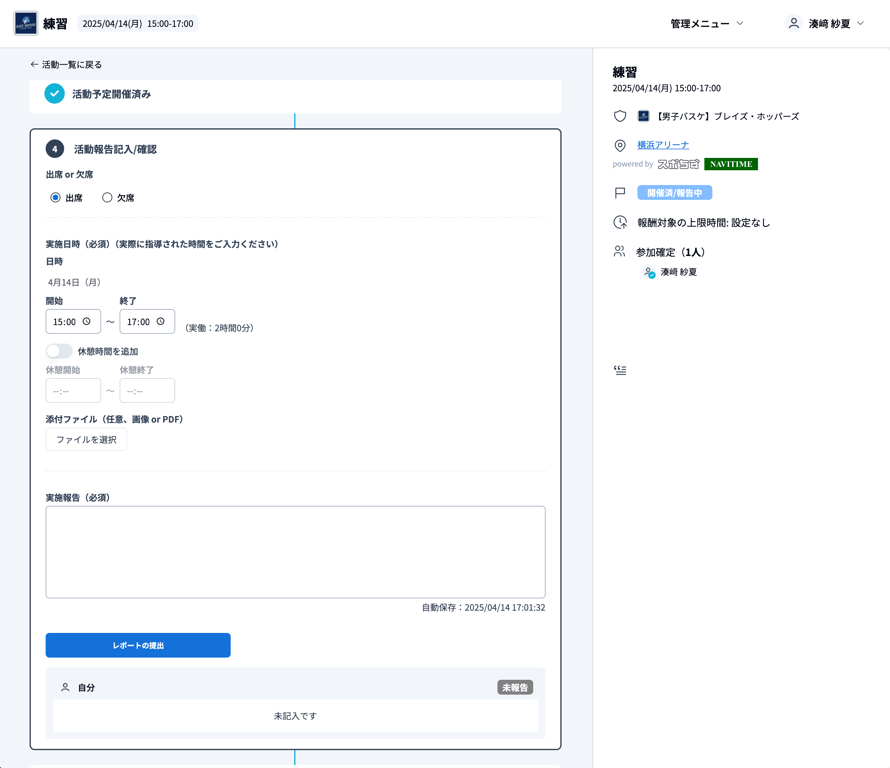Click the clock icon in start time field
This screenshot has width=890, height=768.
87,322
